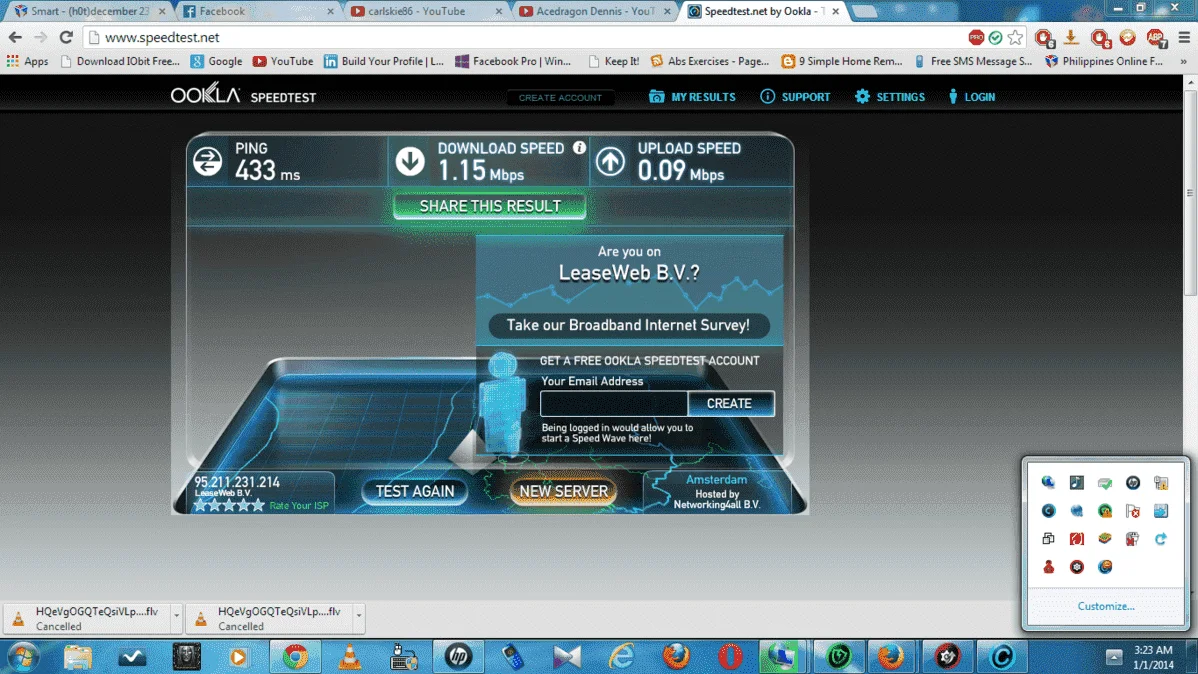This screenshot has width=1198, height=674.
Task: Click Adblock Plus extension icon
Action: coord(1155,37)
